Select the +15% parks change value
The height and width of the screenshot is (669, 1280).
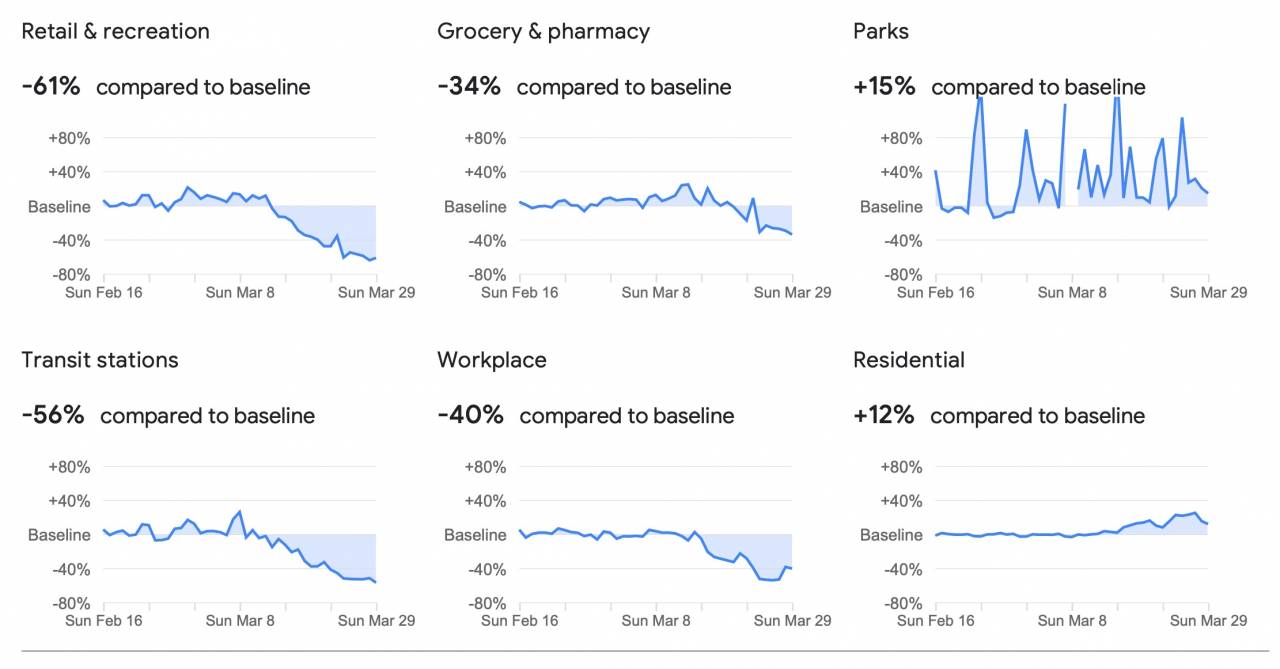[x=884, y=86]
